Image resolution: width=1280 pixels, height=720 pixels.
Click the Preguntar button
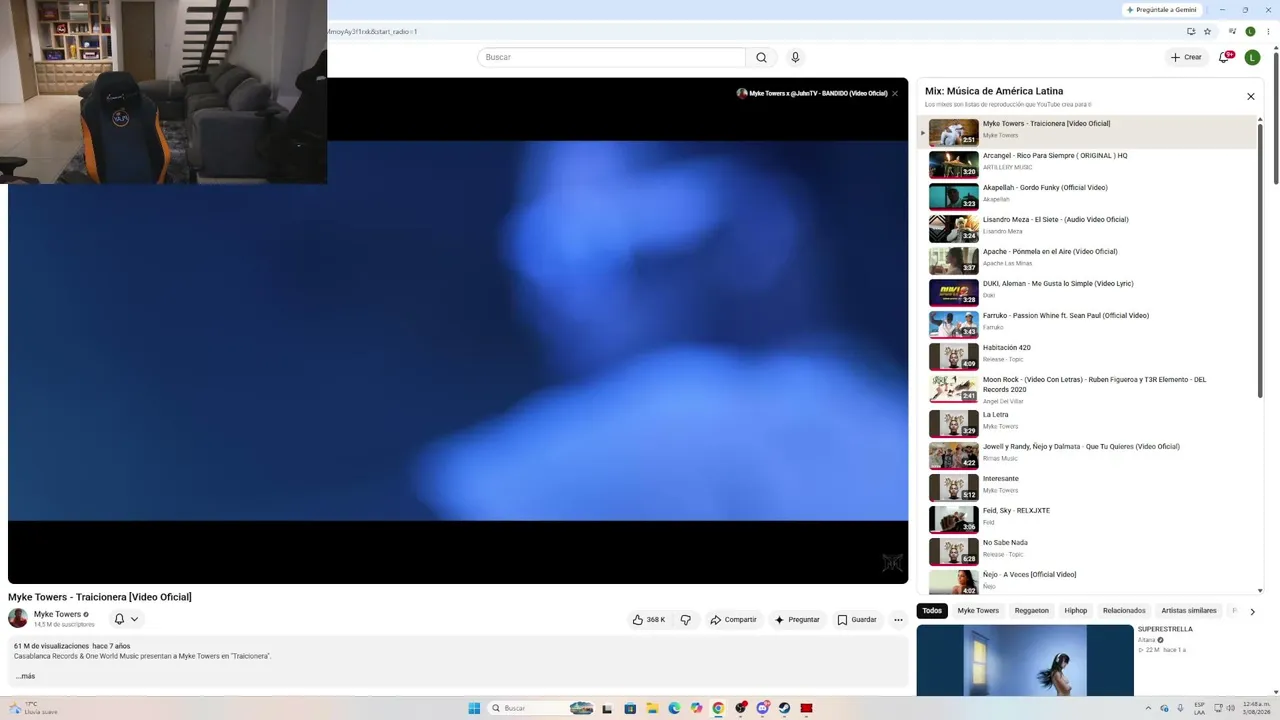tap(797, 620)
